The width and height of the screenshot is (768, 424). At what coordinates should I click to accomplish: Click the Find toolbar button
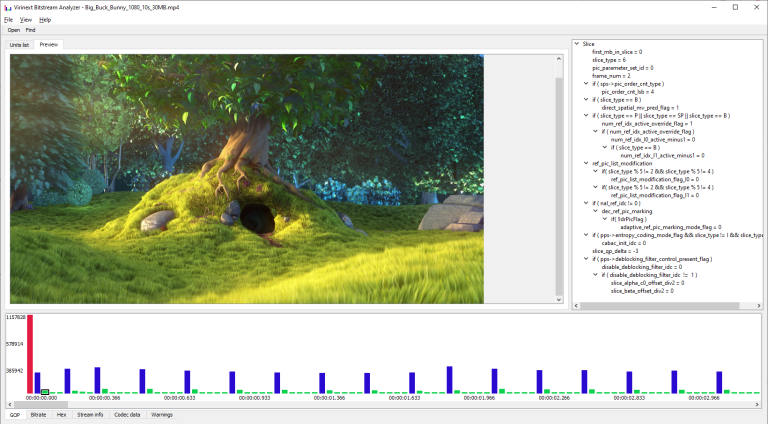[x=30, y=30]
